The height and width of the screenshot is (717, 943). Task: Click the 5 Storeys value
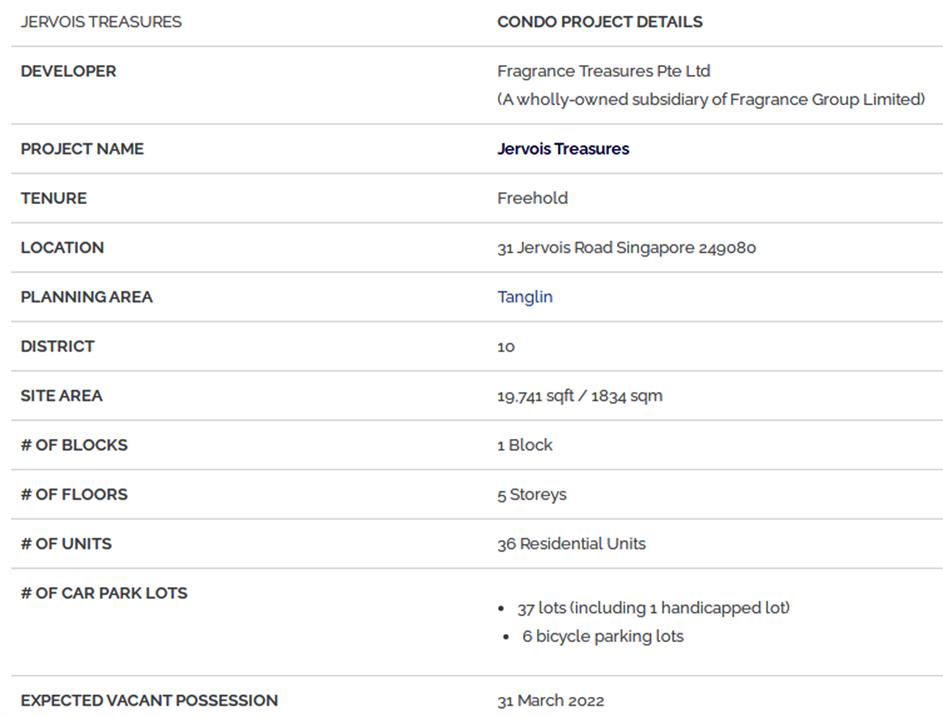point(532,495)
